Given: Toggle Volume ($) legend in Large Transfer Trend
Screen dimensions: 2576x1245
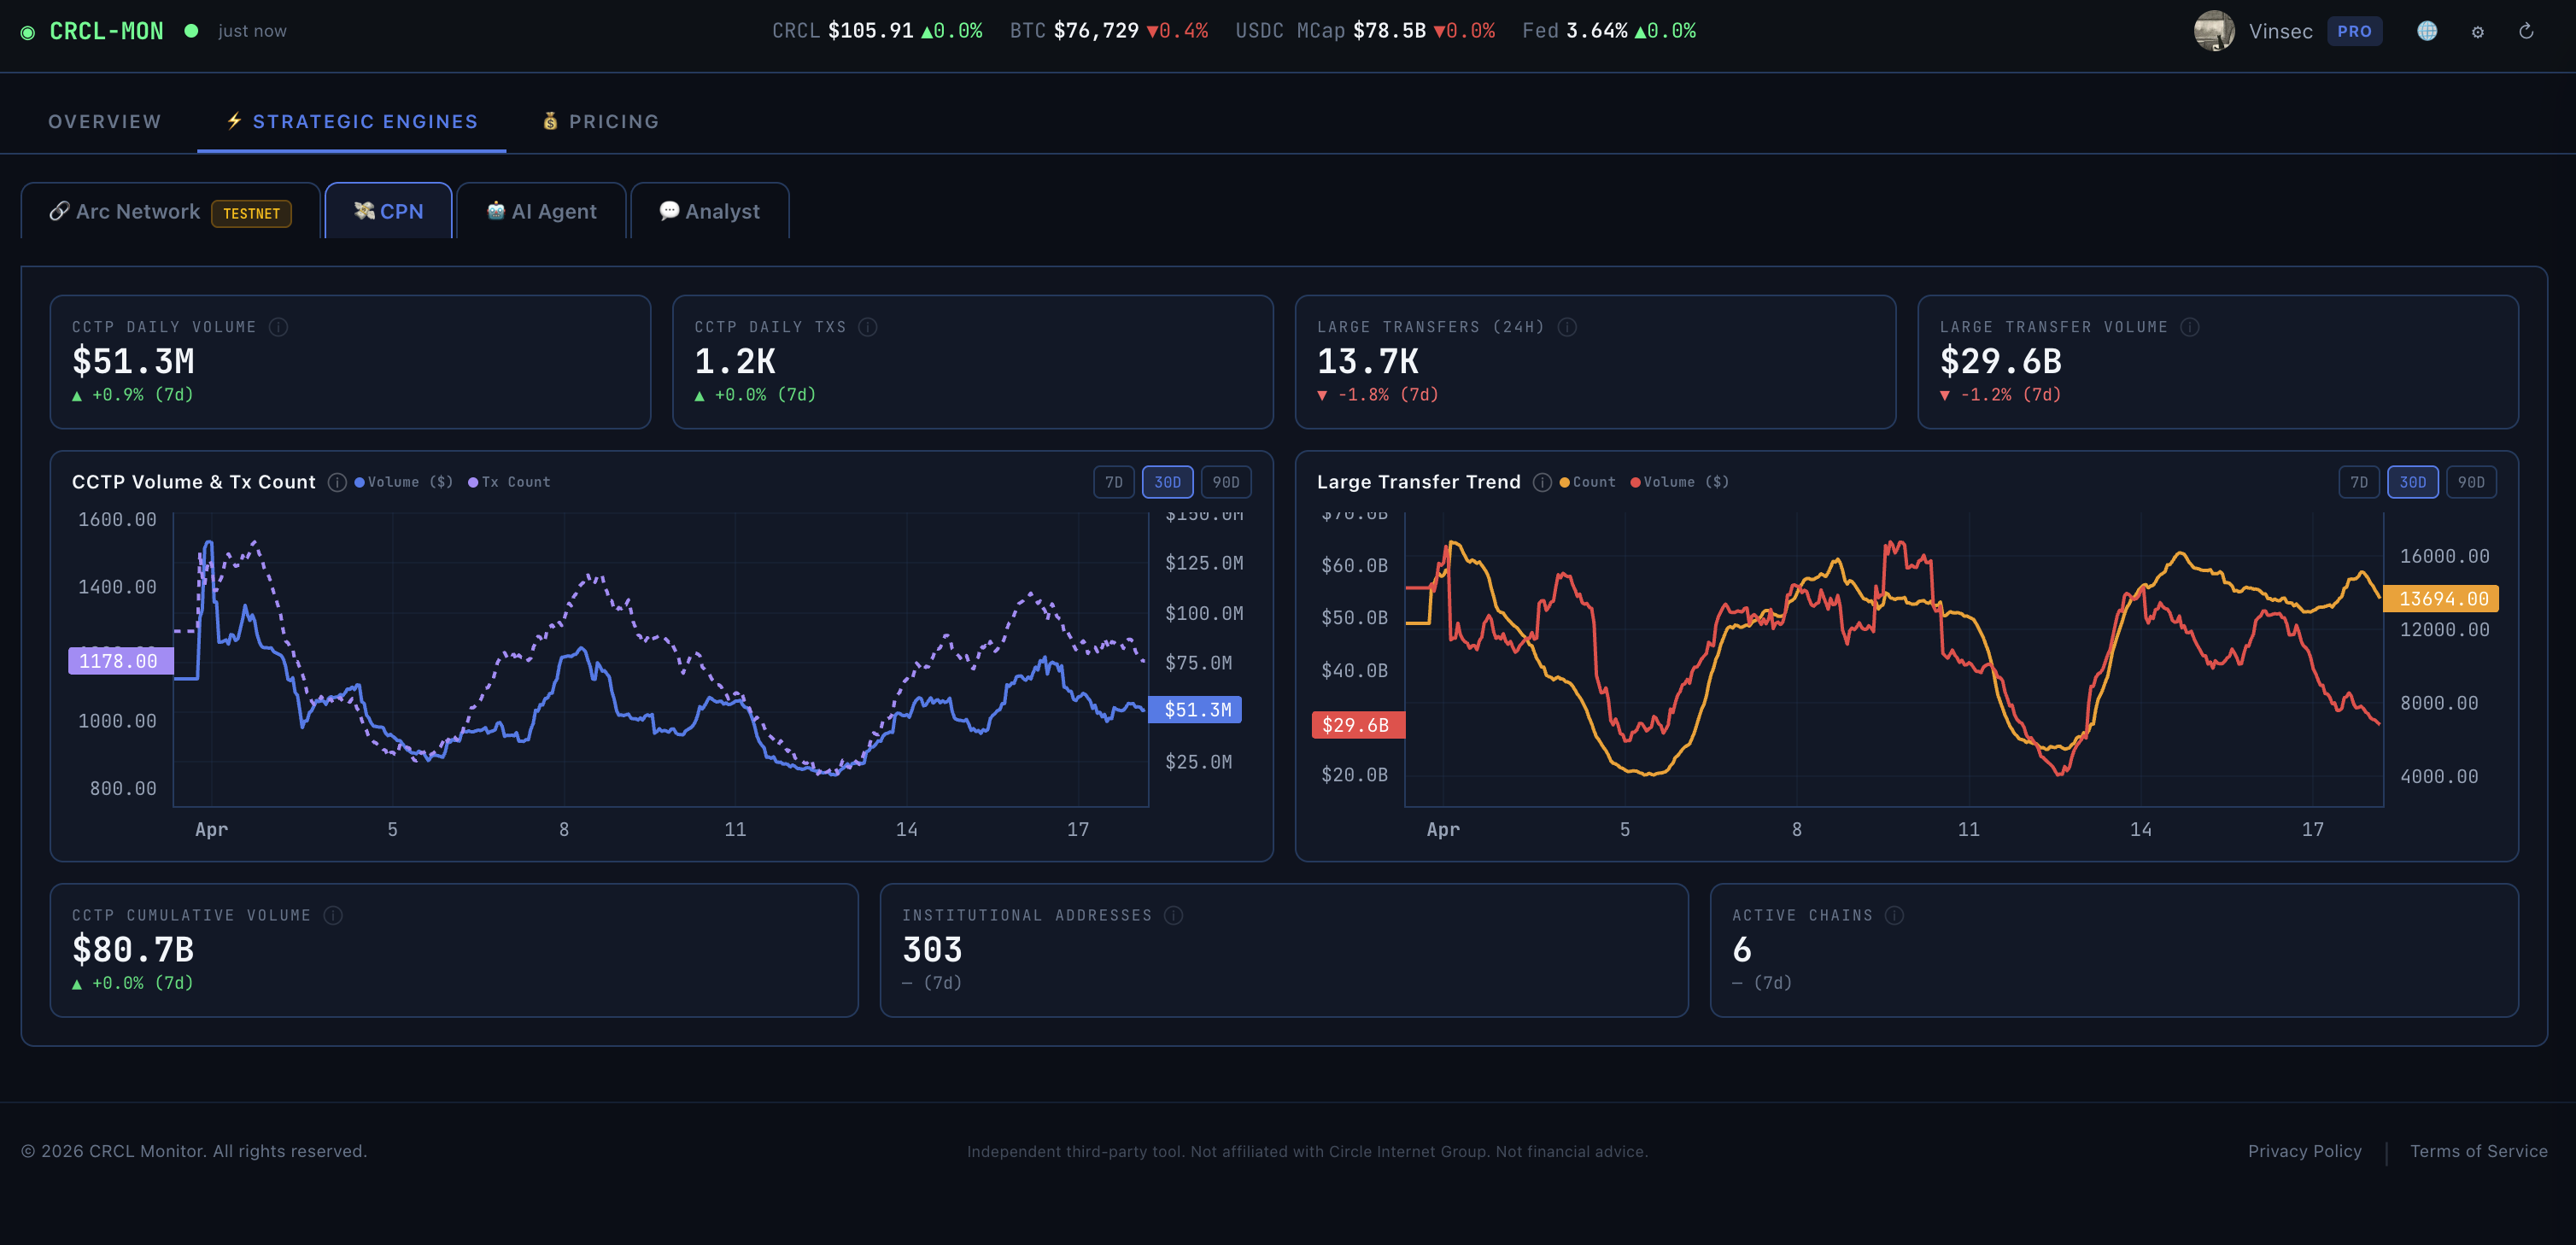Looking at the screenshot, I should pyautogui.click(x=1680, y=482).
